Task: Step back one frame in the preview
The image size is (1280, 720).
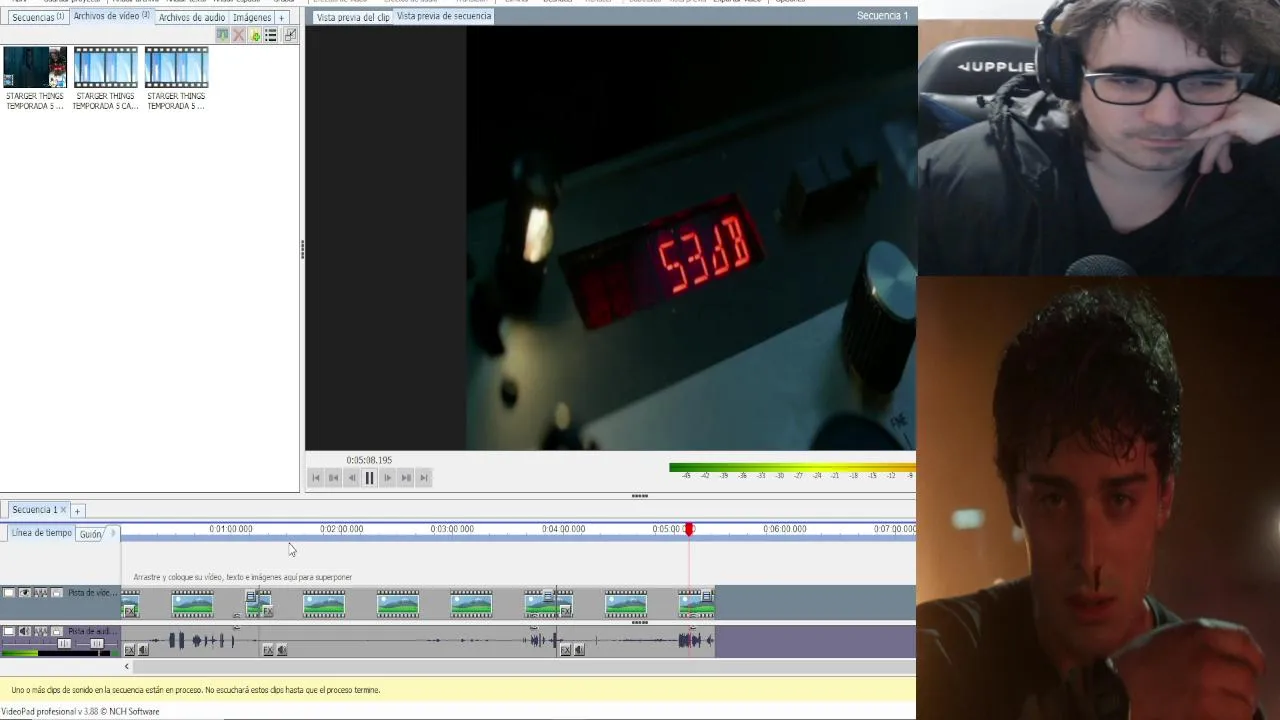Action: pos(351,478)
